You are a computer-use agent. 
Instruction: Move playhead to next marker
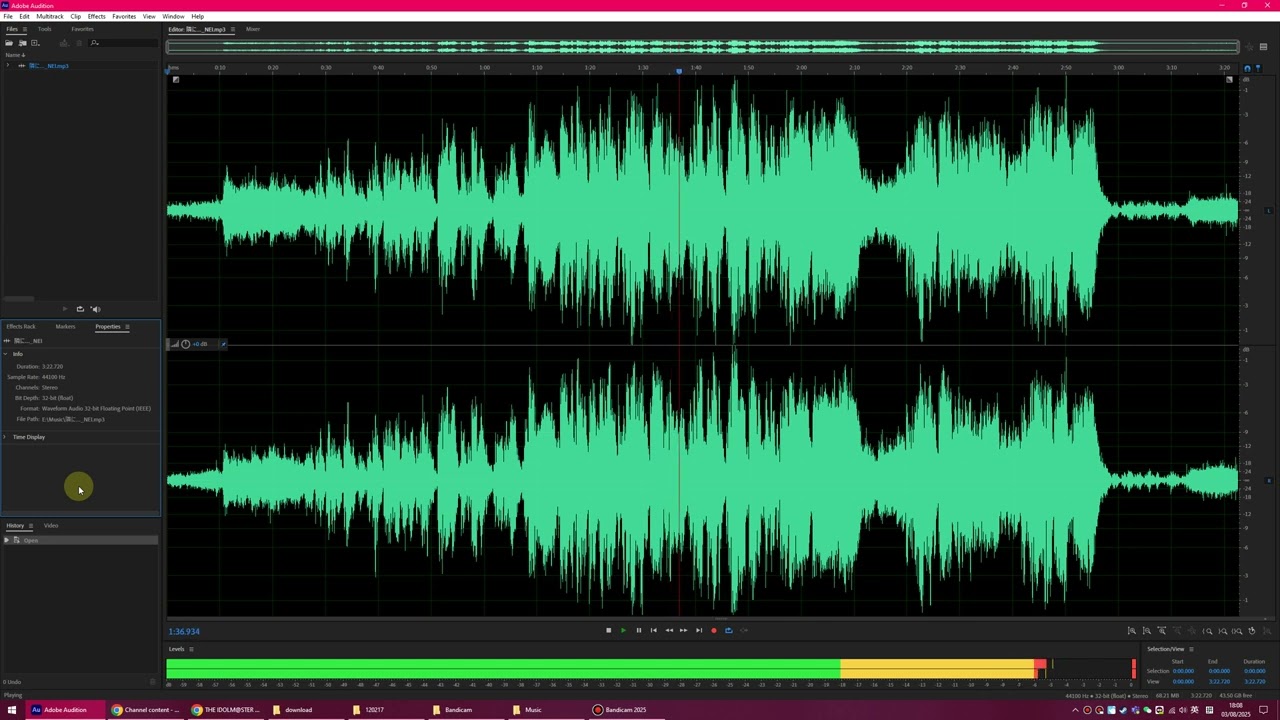(x=698, y=630)
